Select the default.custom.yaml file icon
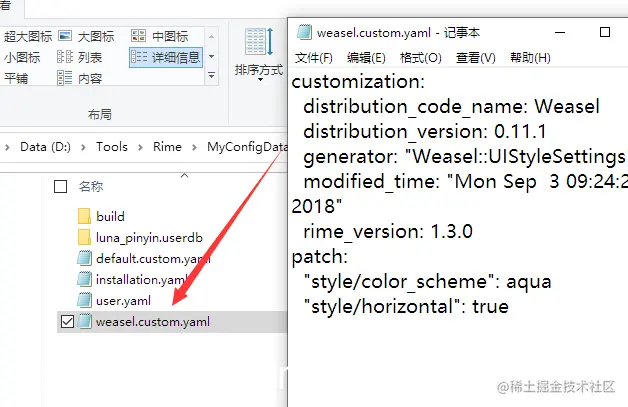 [84, 258]
